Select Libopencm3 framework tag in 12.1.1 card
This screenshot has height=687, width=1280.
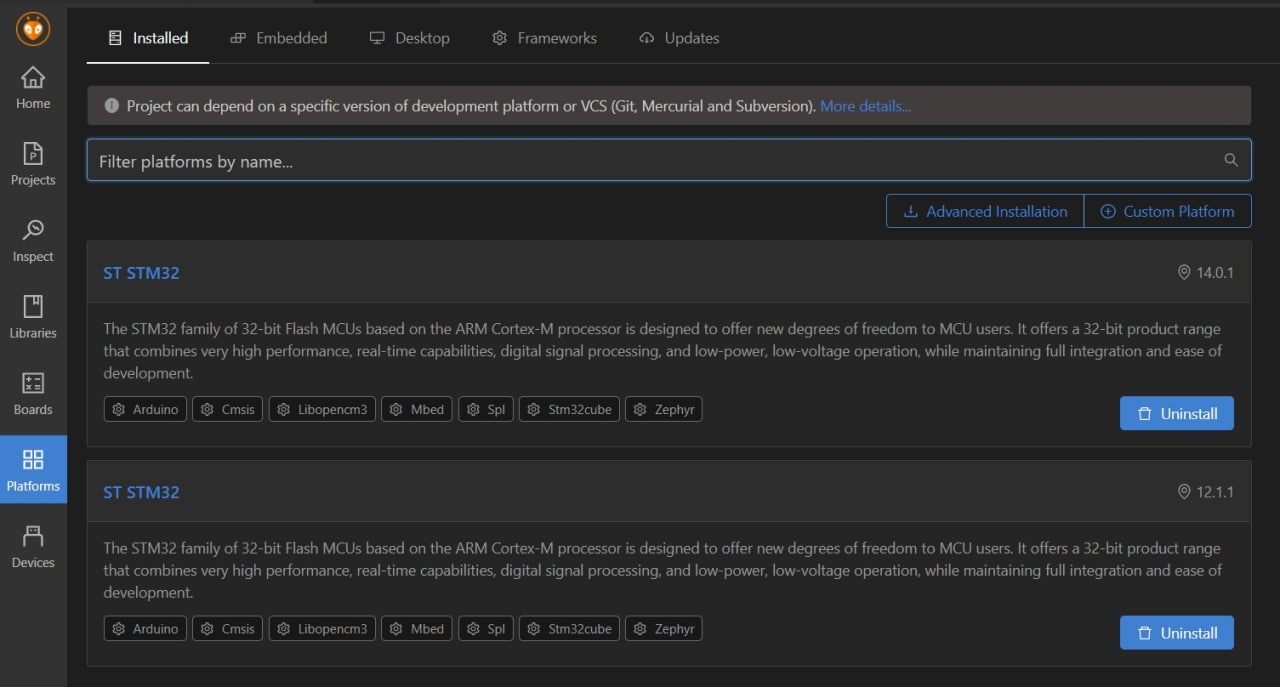(322, 629)
